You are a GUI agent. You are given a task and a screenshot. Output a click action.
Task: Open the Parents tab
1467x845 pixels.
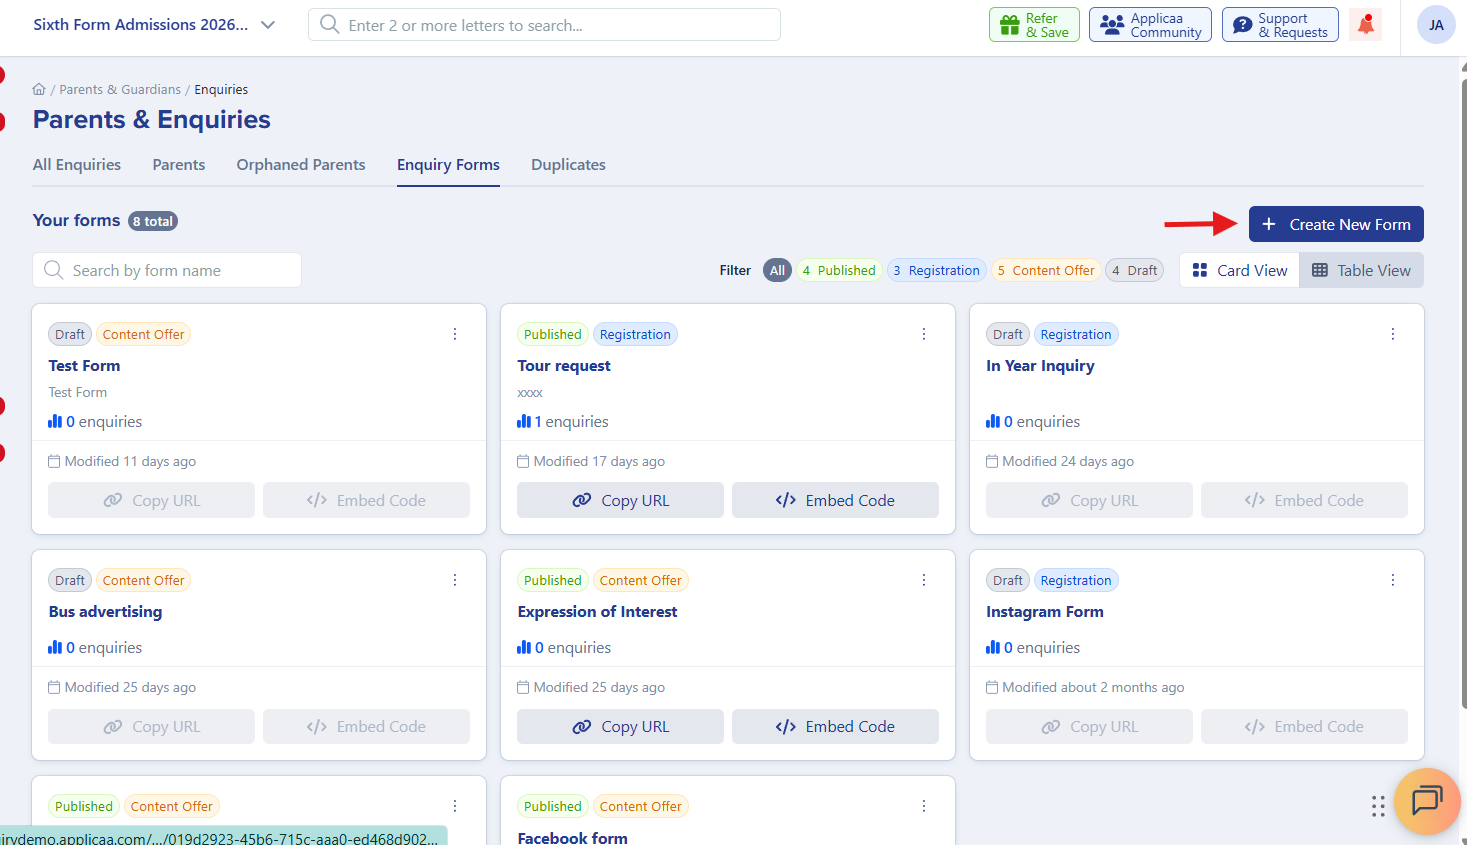click(179, 165)
